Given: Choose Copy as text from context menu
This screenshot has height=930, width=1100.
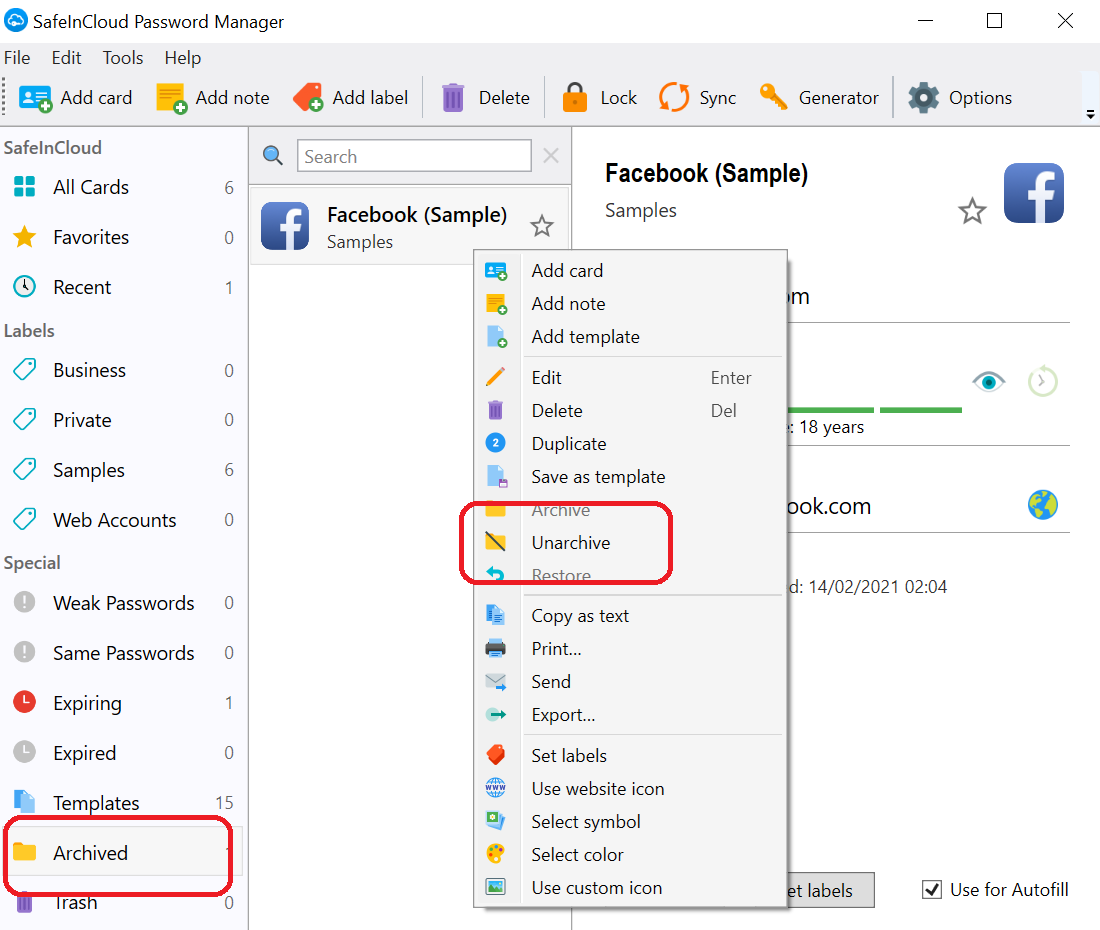Looking at the screenshot, I should click(x=630, y=616).
